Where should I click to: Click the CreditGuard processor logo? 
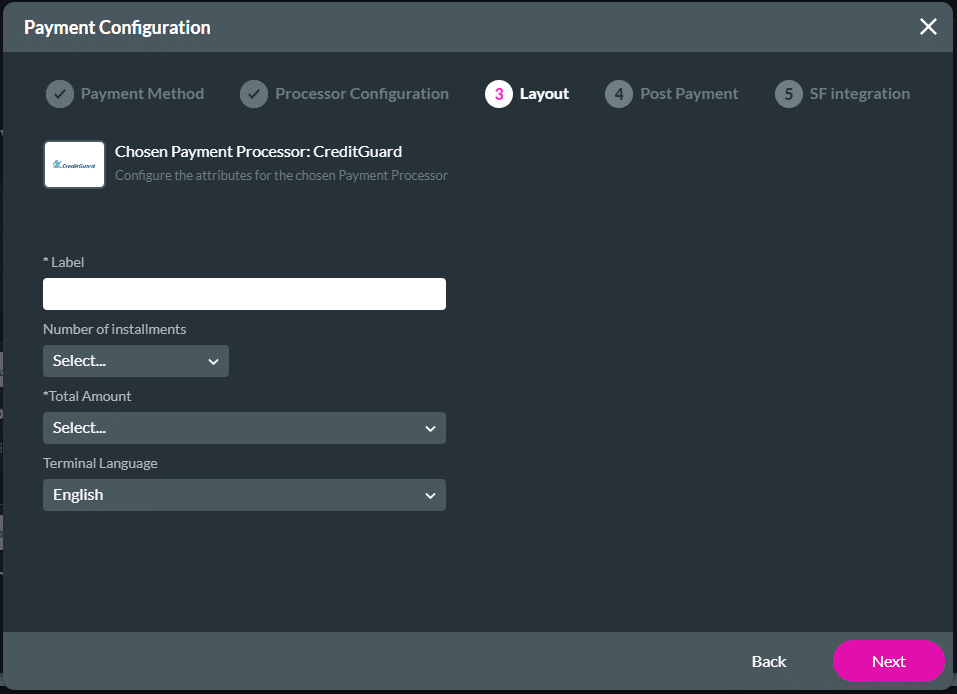tap(73, 164)
